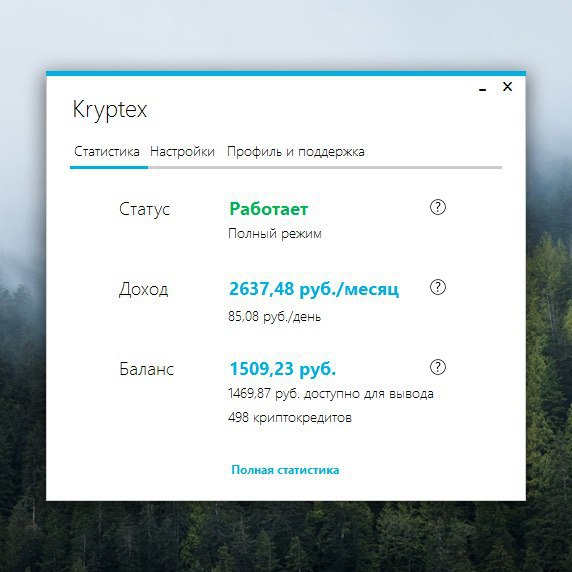Close the Kryptex window
The image size is (572, 572).
click(507, 87)
